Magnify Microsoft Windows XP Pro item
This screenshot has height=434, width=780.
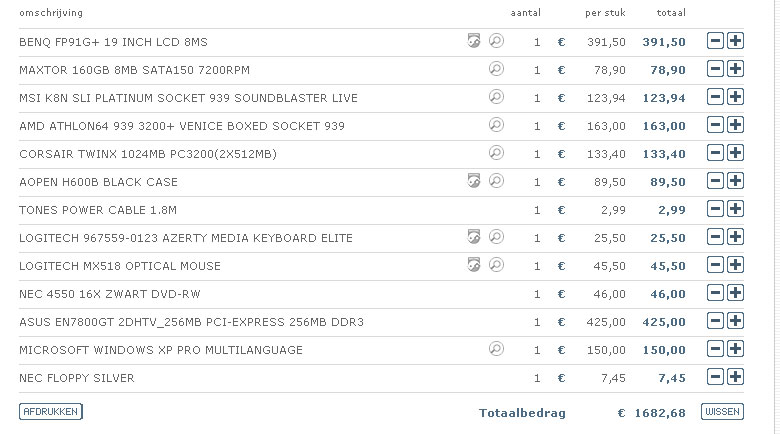pos(496,349)
